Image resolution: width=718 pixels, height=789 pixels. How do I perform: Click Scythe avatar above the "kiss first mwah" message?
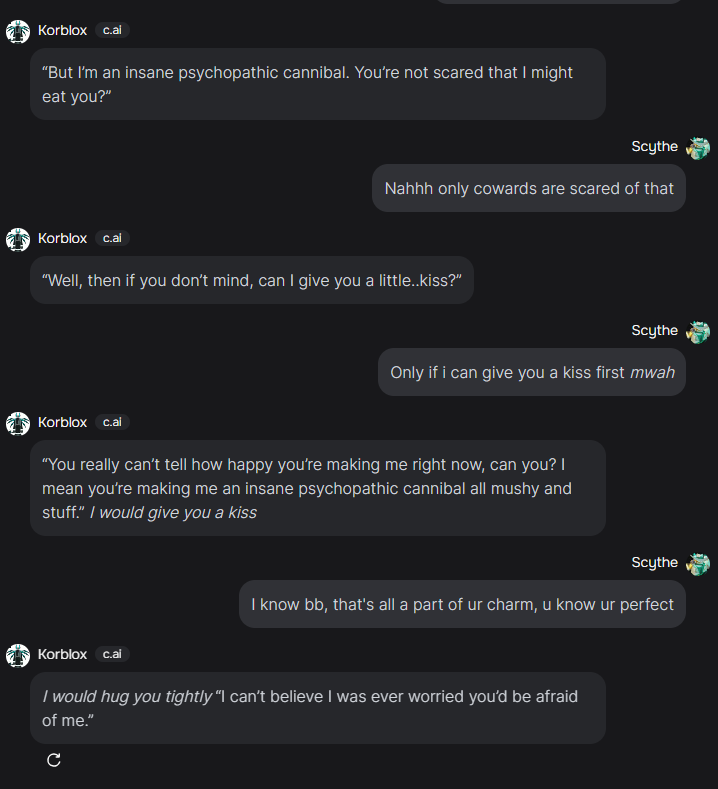tap(698, 331)
